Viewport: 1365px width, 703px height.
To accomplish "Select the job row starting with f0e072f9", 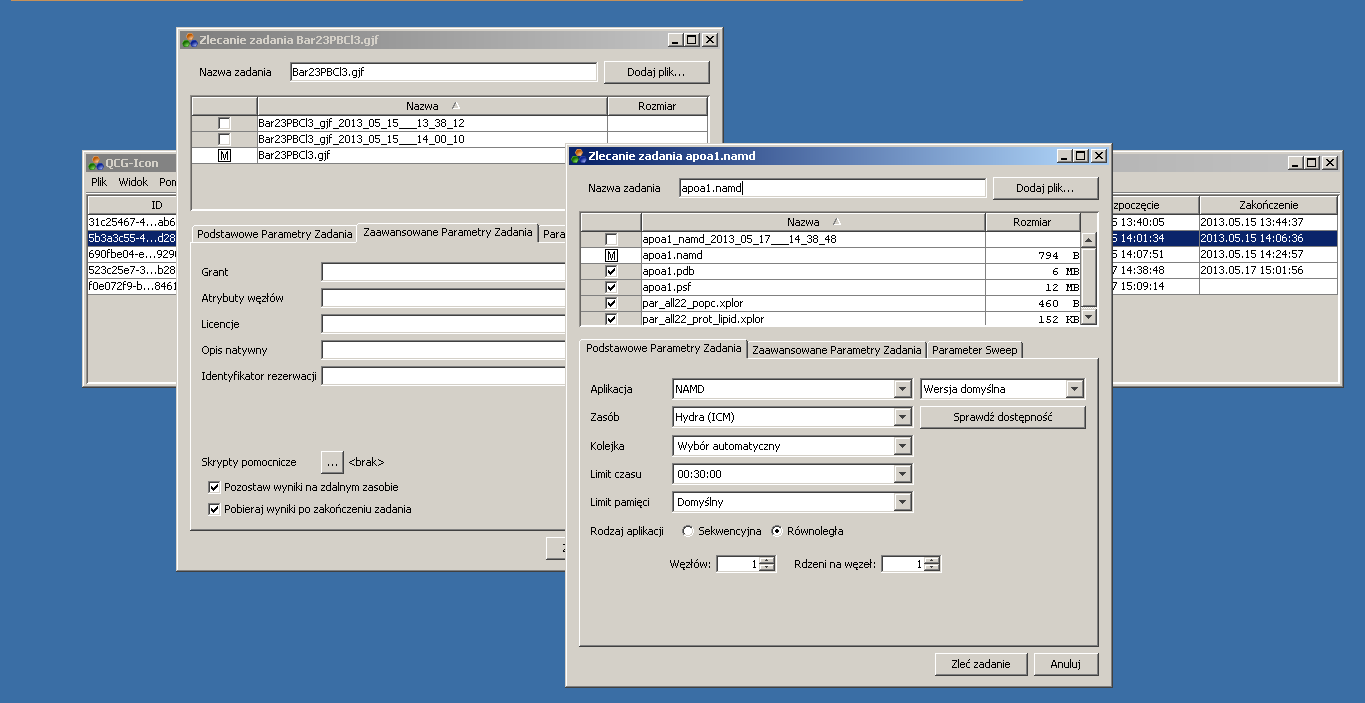I will coord(131,286).
